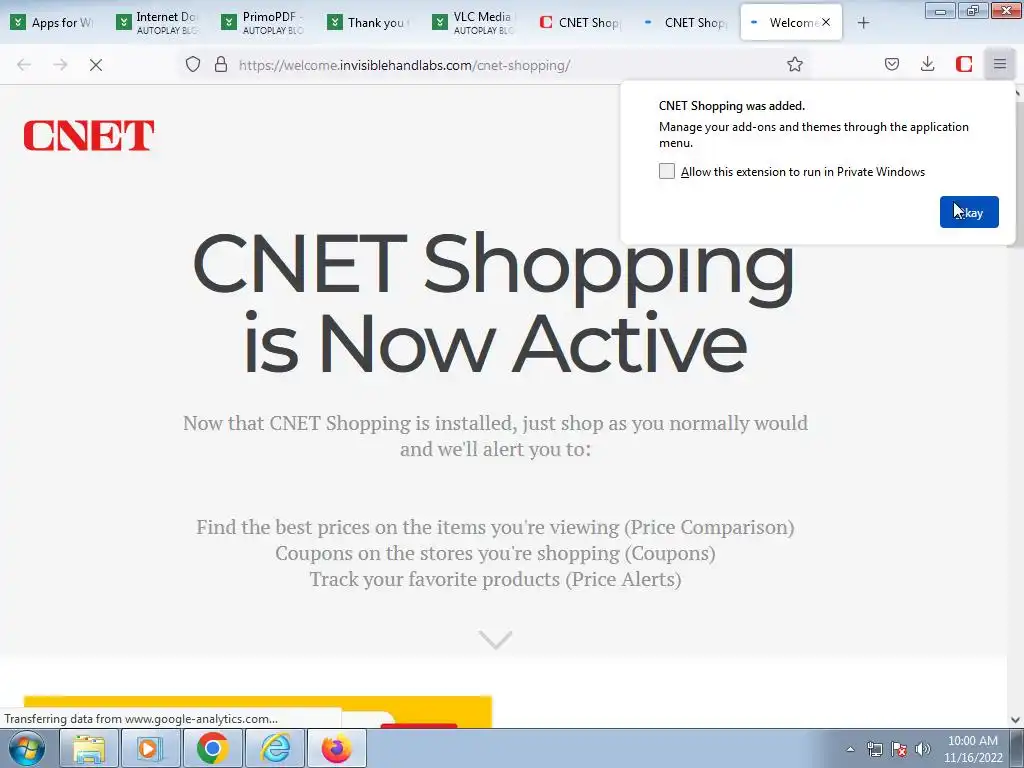Screen dimensions: 1024x768
Task: Launch Internet Explorer from the taskbar
Action: click(274, 748)
